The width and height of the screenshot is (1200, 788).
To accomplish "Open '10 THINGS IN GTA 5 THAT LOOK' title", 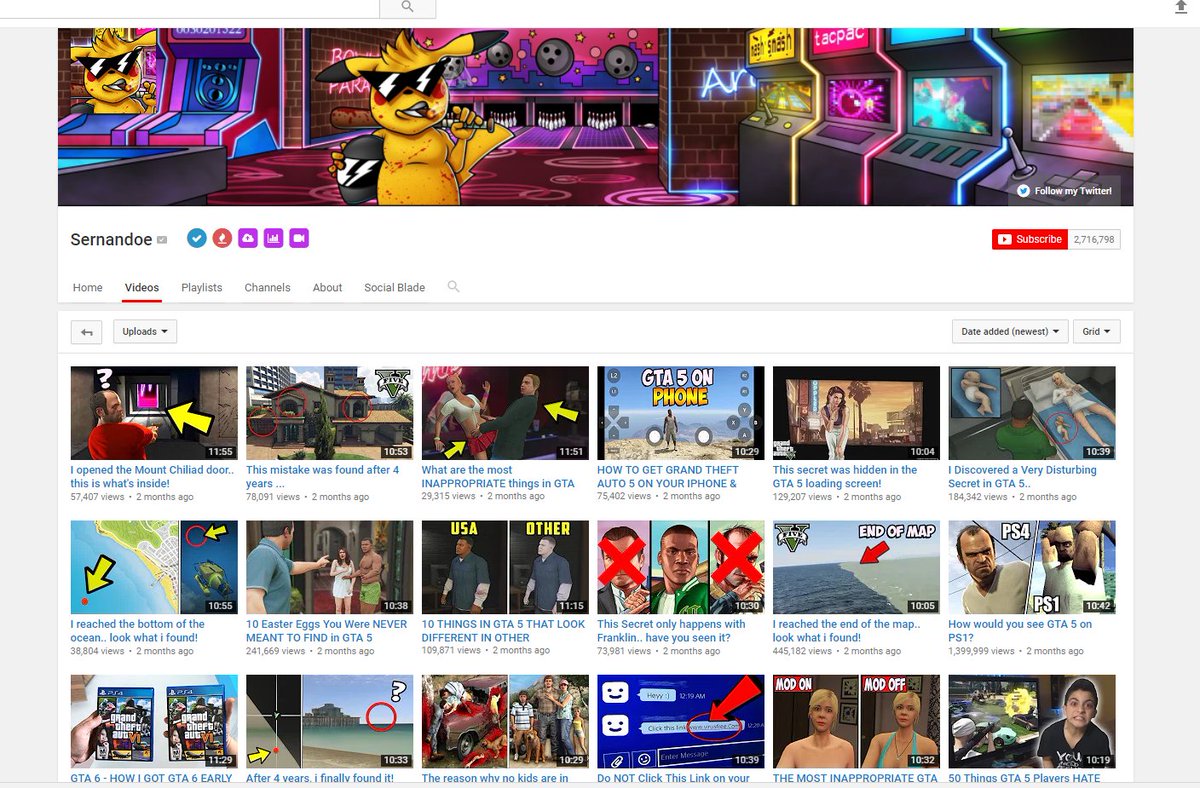I will point(503,630).
